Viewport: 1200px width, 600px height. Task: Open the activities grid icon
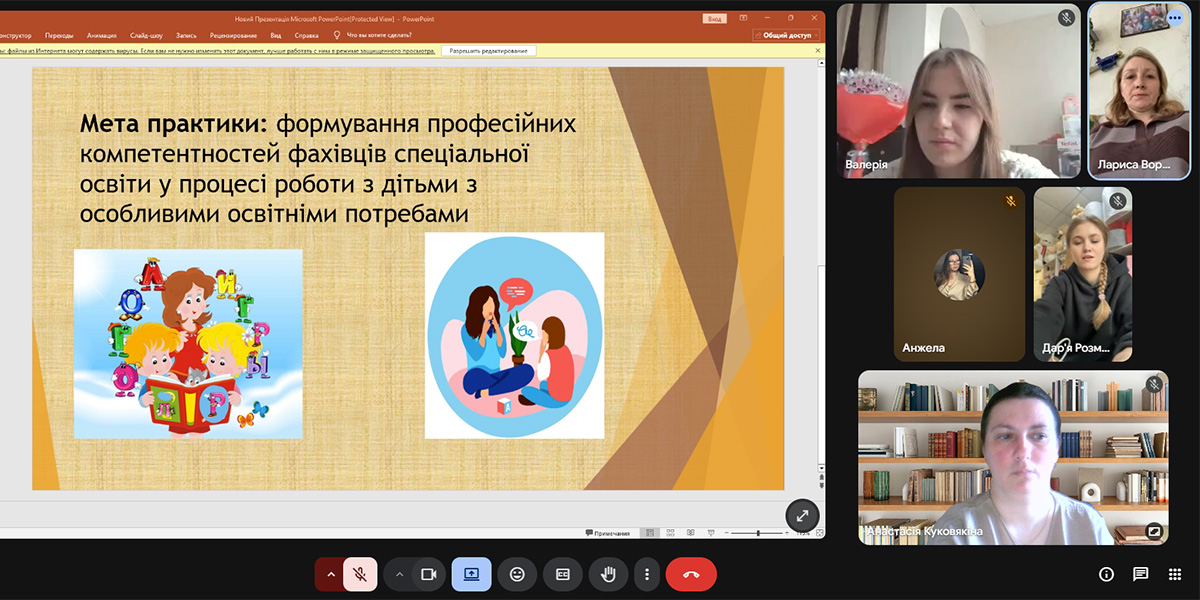(x=1174, y=574)
